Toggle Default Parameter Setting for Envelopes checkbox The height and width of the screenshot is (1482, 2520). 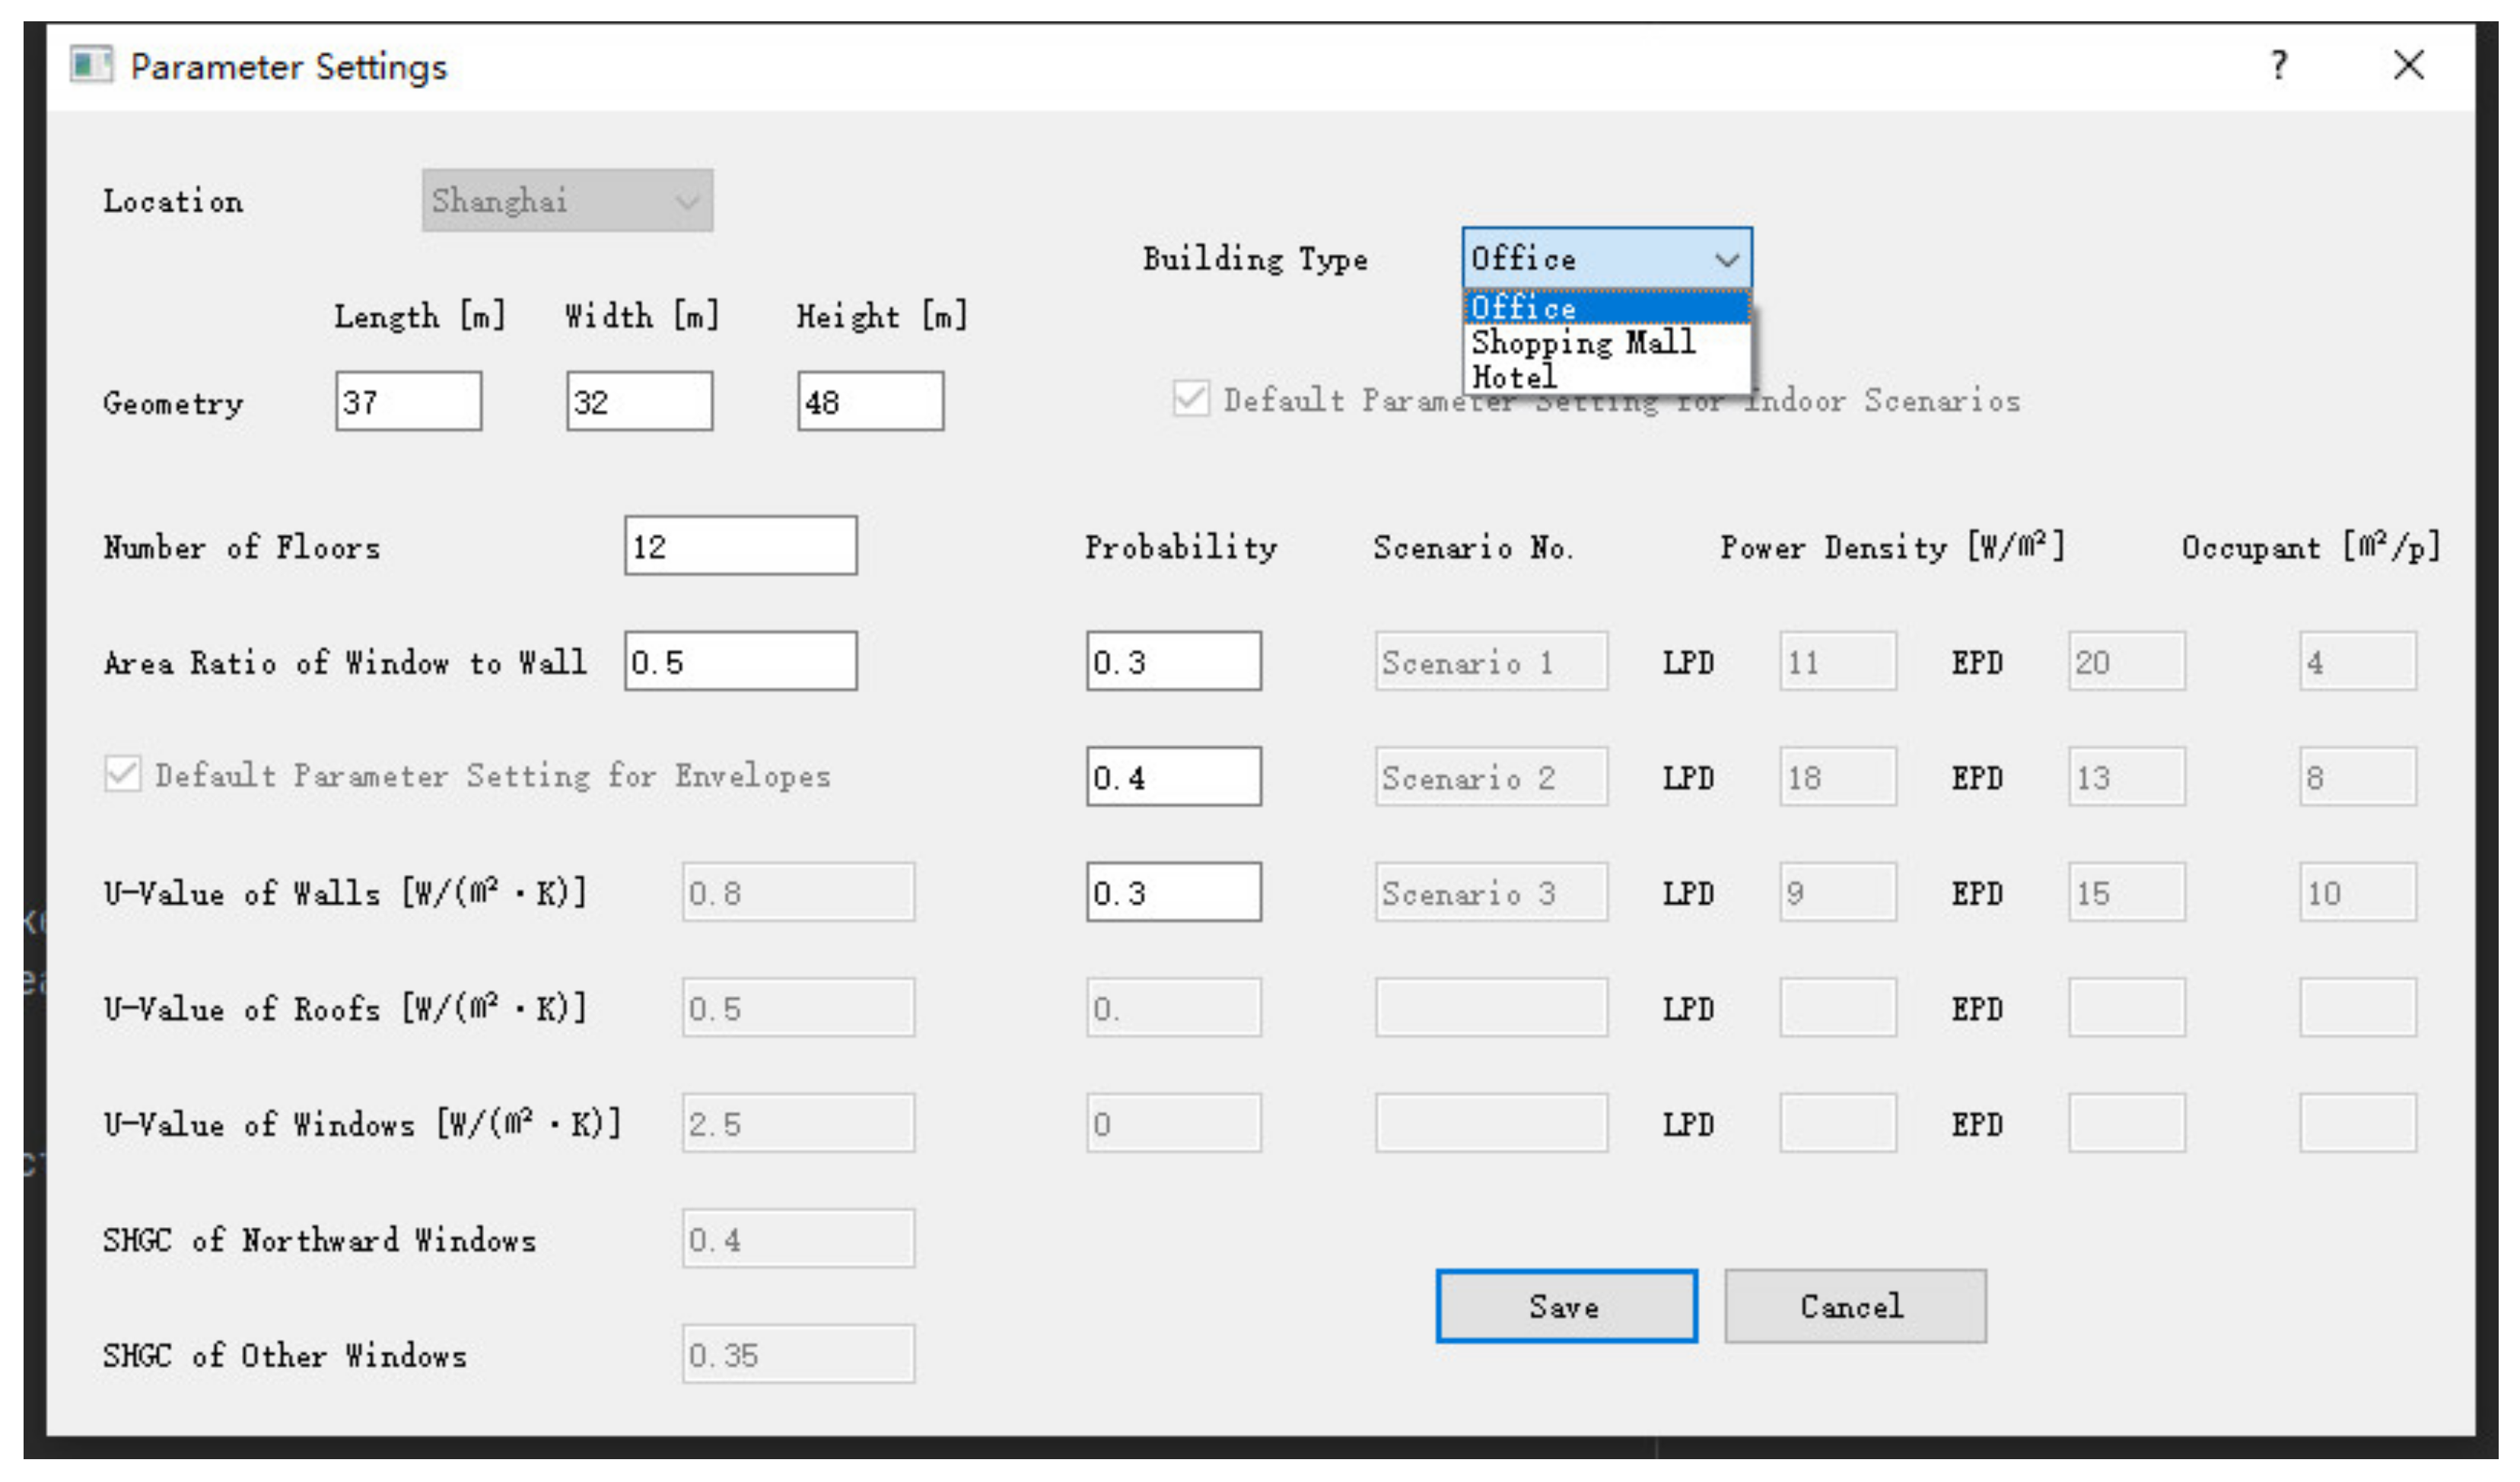tap(123, 775)
